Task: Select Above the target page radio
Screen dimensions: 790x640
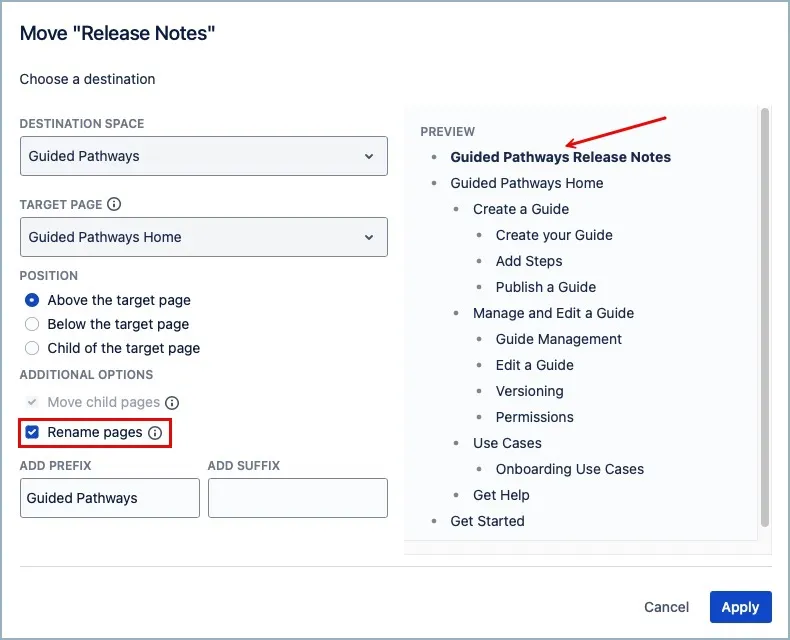Action: point(32,300)
